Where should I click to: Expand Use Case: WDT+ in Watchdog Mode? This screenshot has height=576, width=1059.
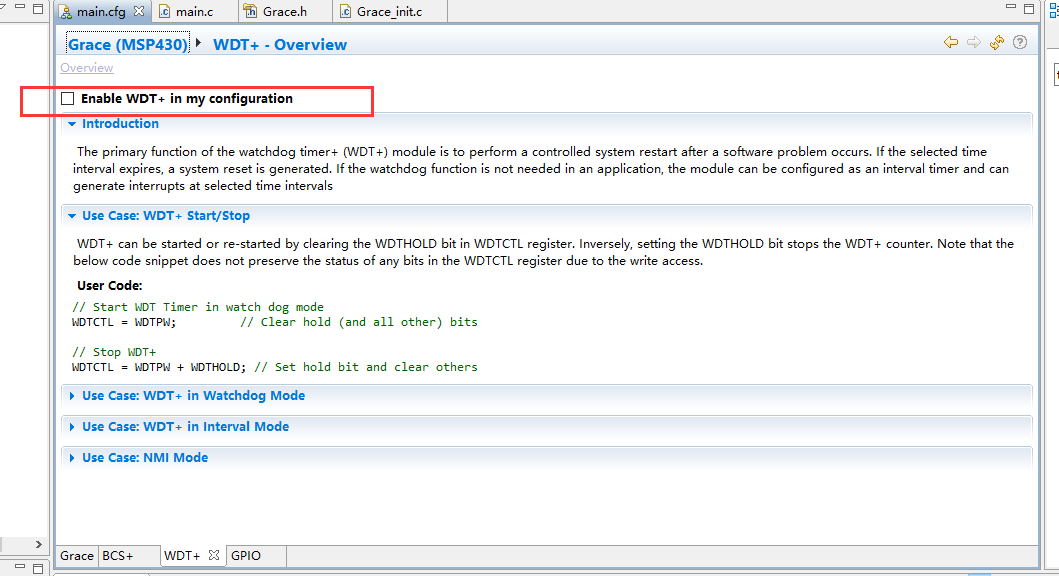(72, 396)
